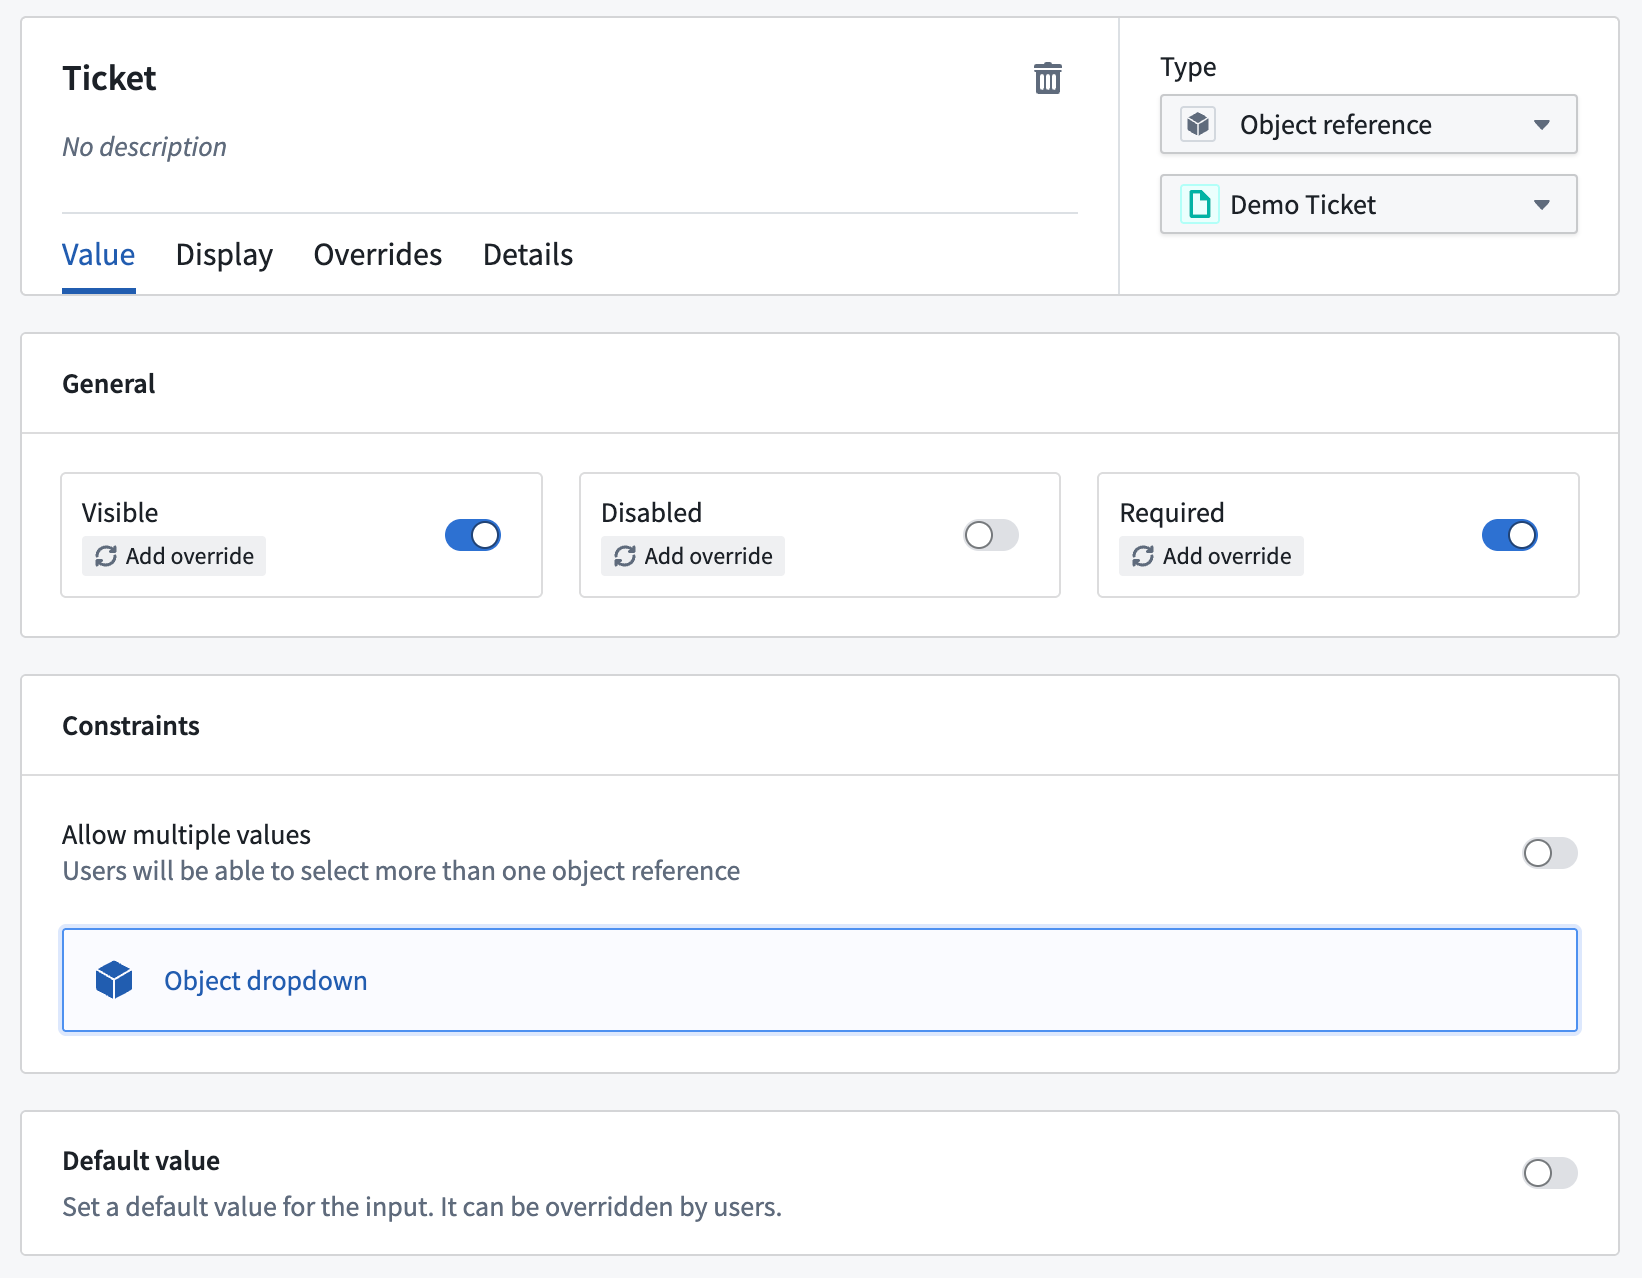Click the refresh icon under Required
The height and width of the screenshot is (1278, 1642).
click(x=1143, y=556)
